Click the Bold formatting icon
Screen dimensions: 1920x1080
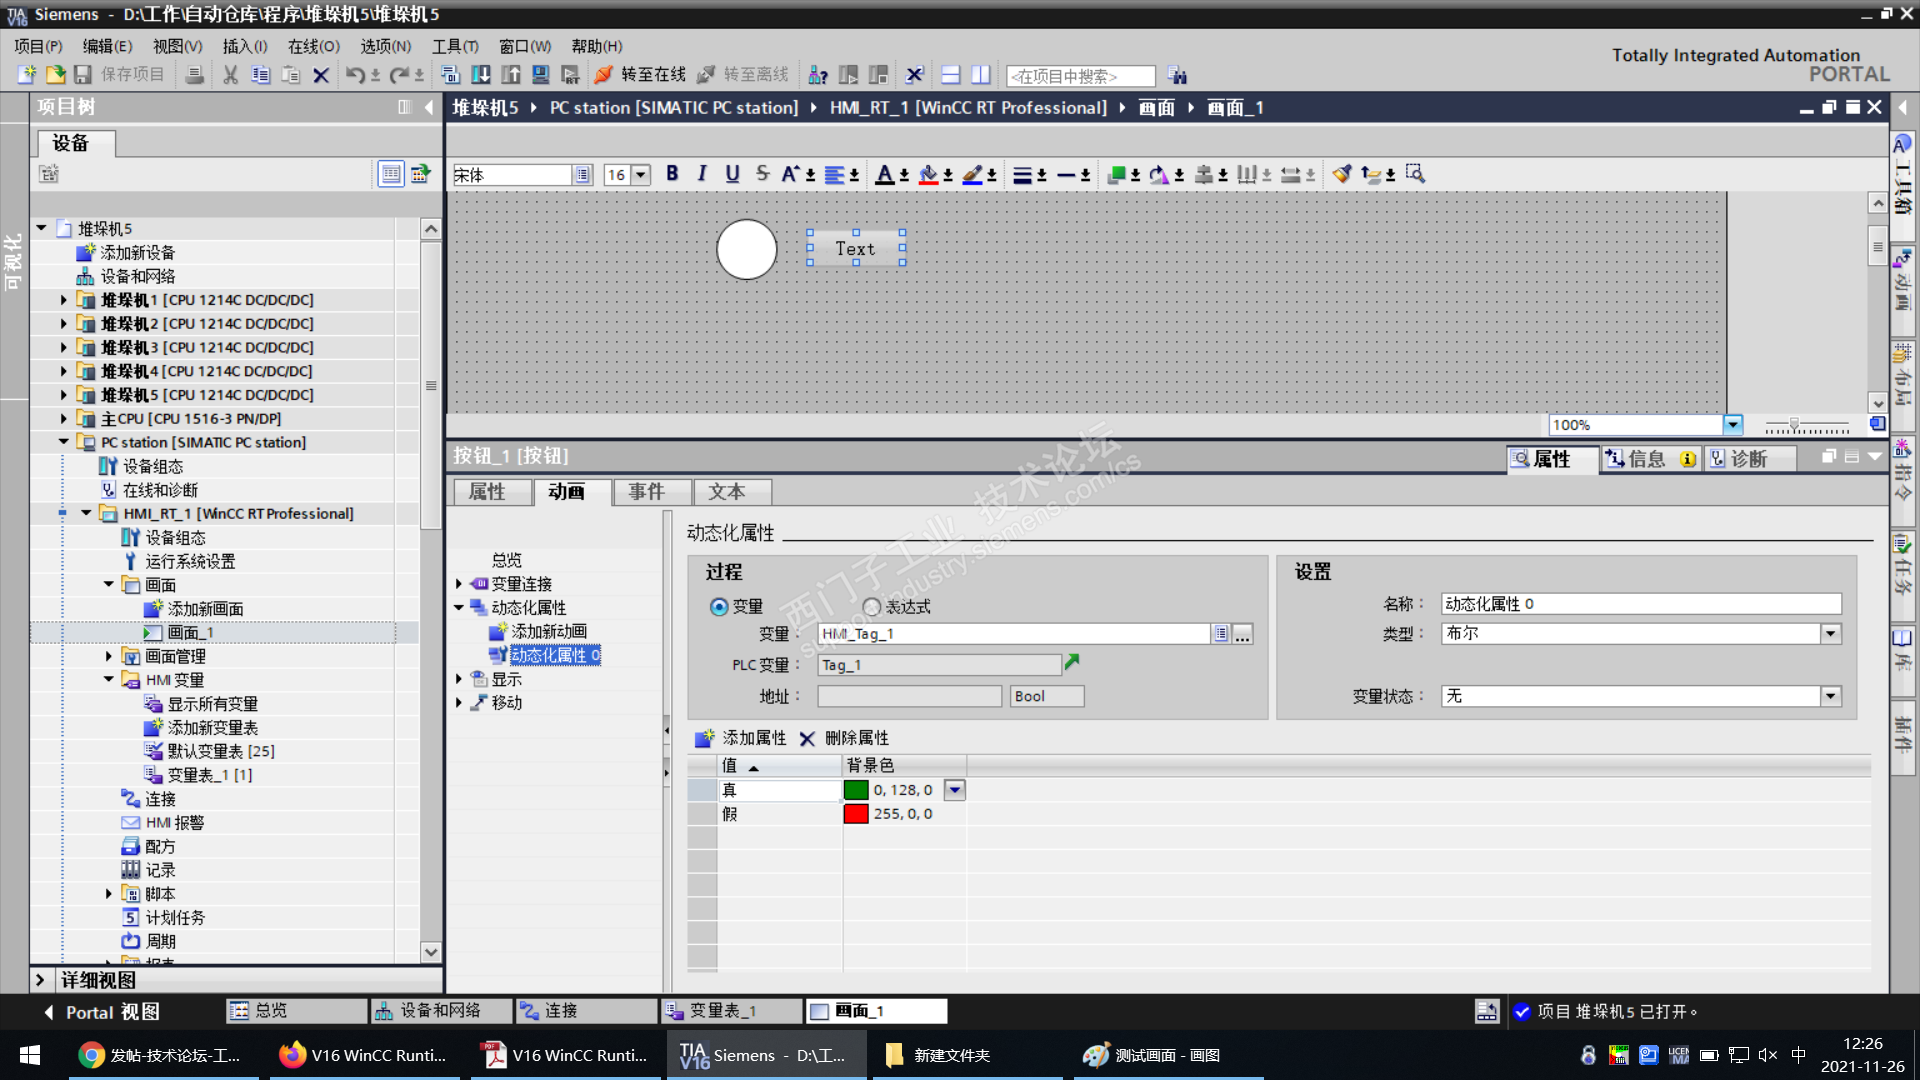672,174
